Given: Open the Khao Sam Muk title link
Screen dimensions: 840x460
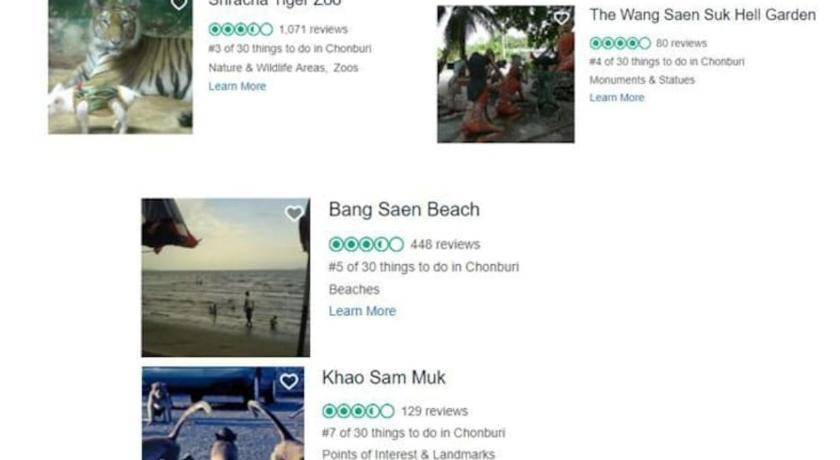Looking at the screenshot, I should (383, 378).
